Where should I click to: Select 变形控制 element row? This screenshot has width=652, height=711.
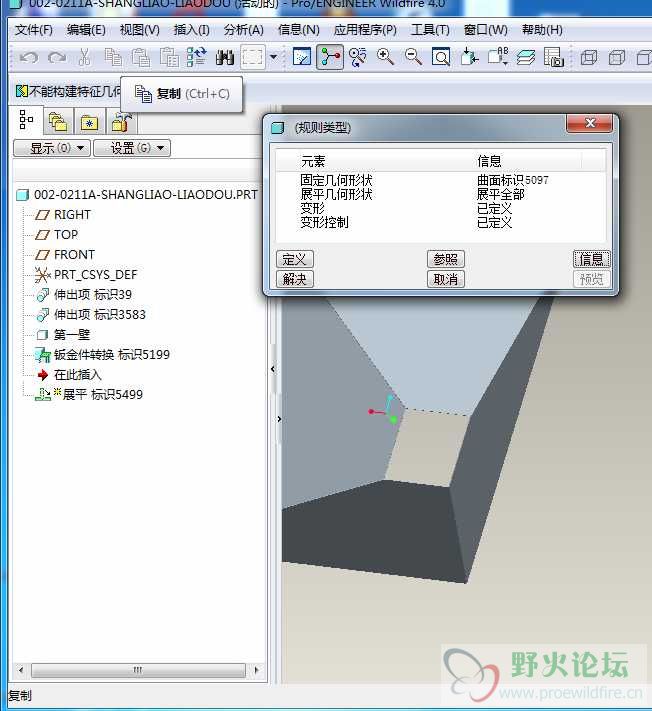pyautogui.click(x=440, y=222)
